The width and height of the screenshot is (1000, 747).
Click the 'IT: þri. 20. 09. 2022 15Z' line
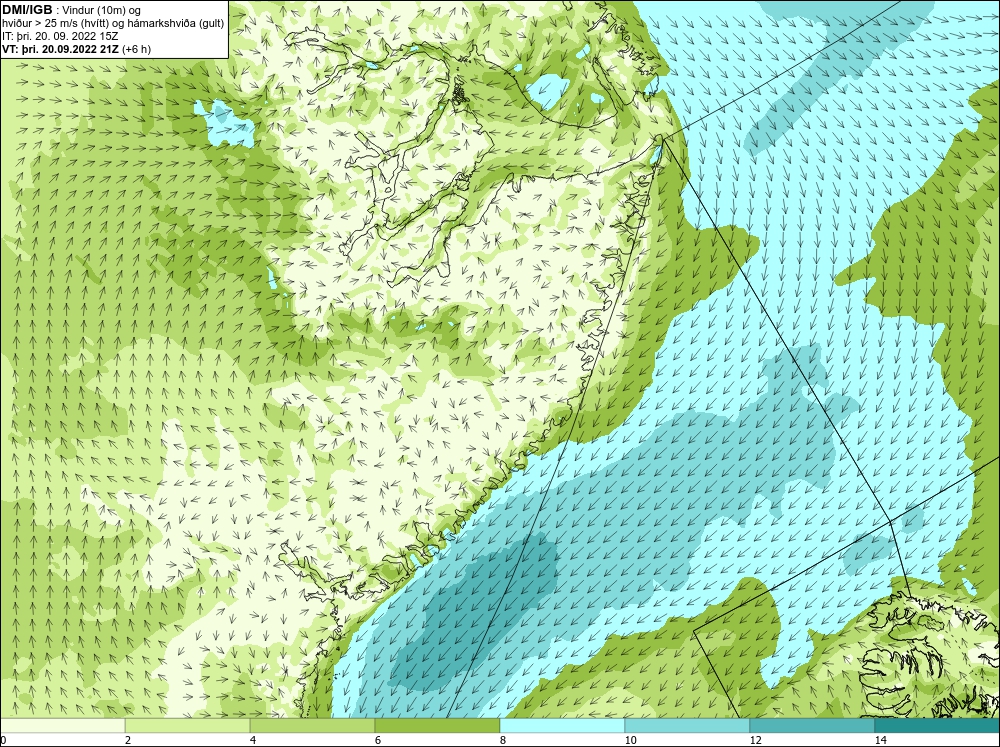60,36
